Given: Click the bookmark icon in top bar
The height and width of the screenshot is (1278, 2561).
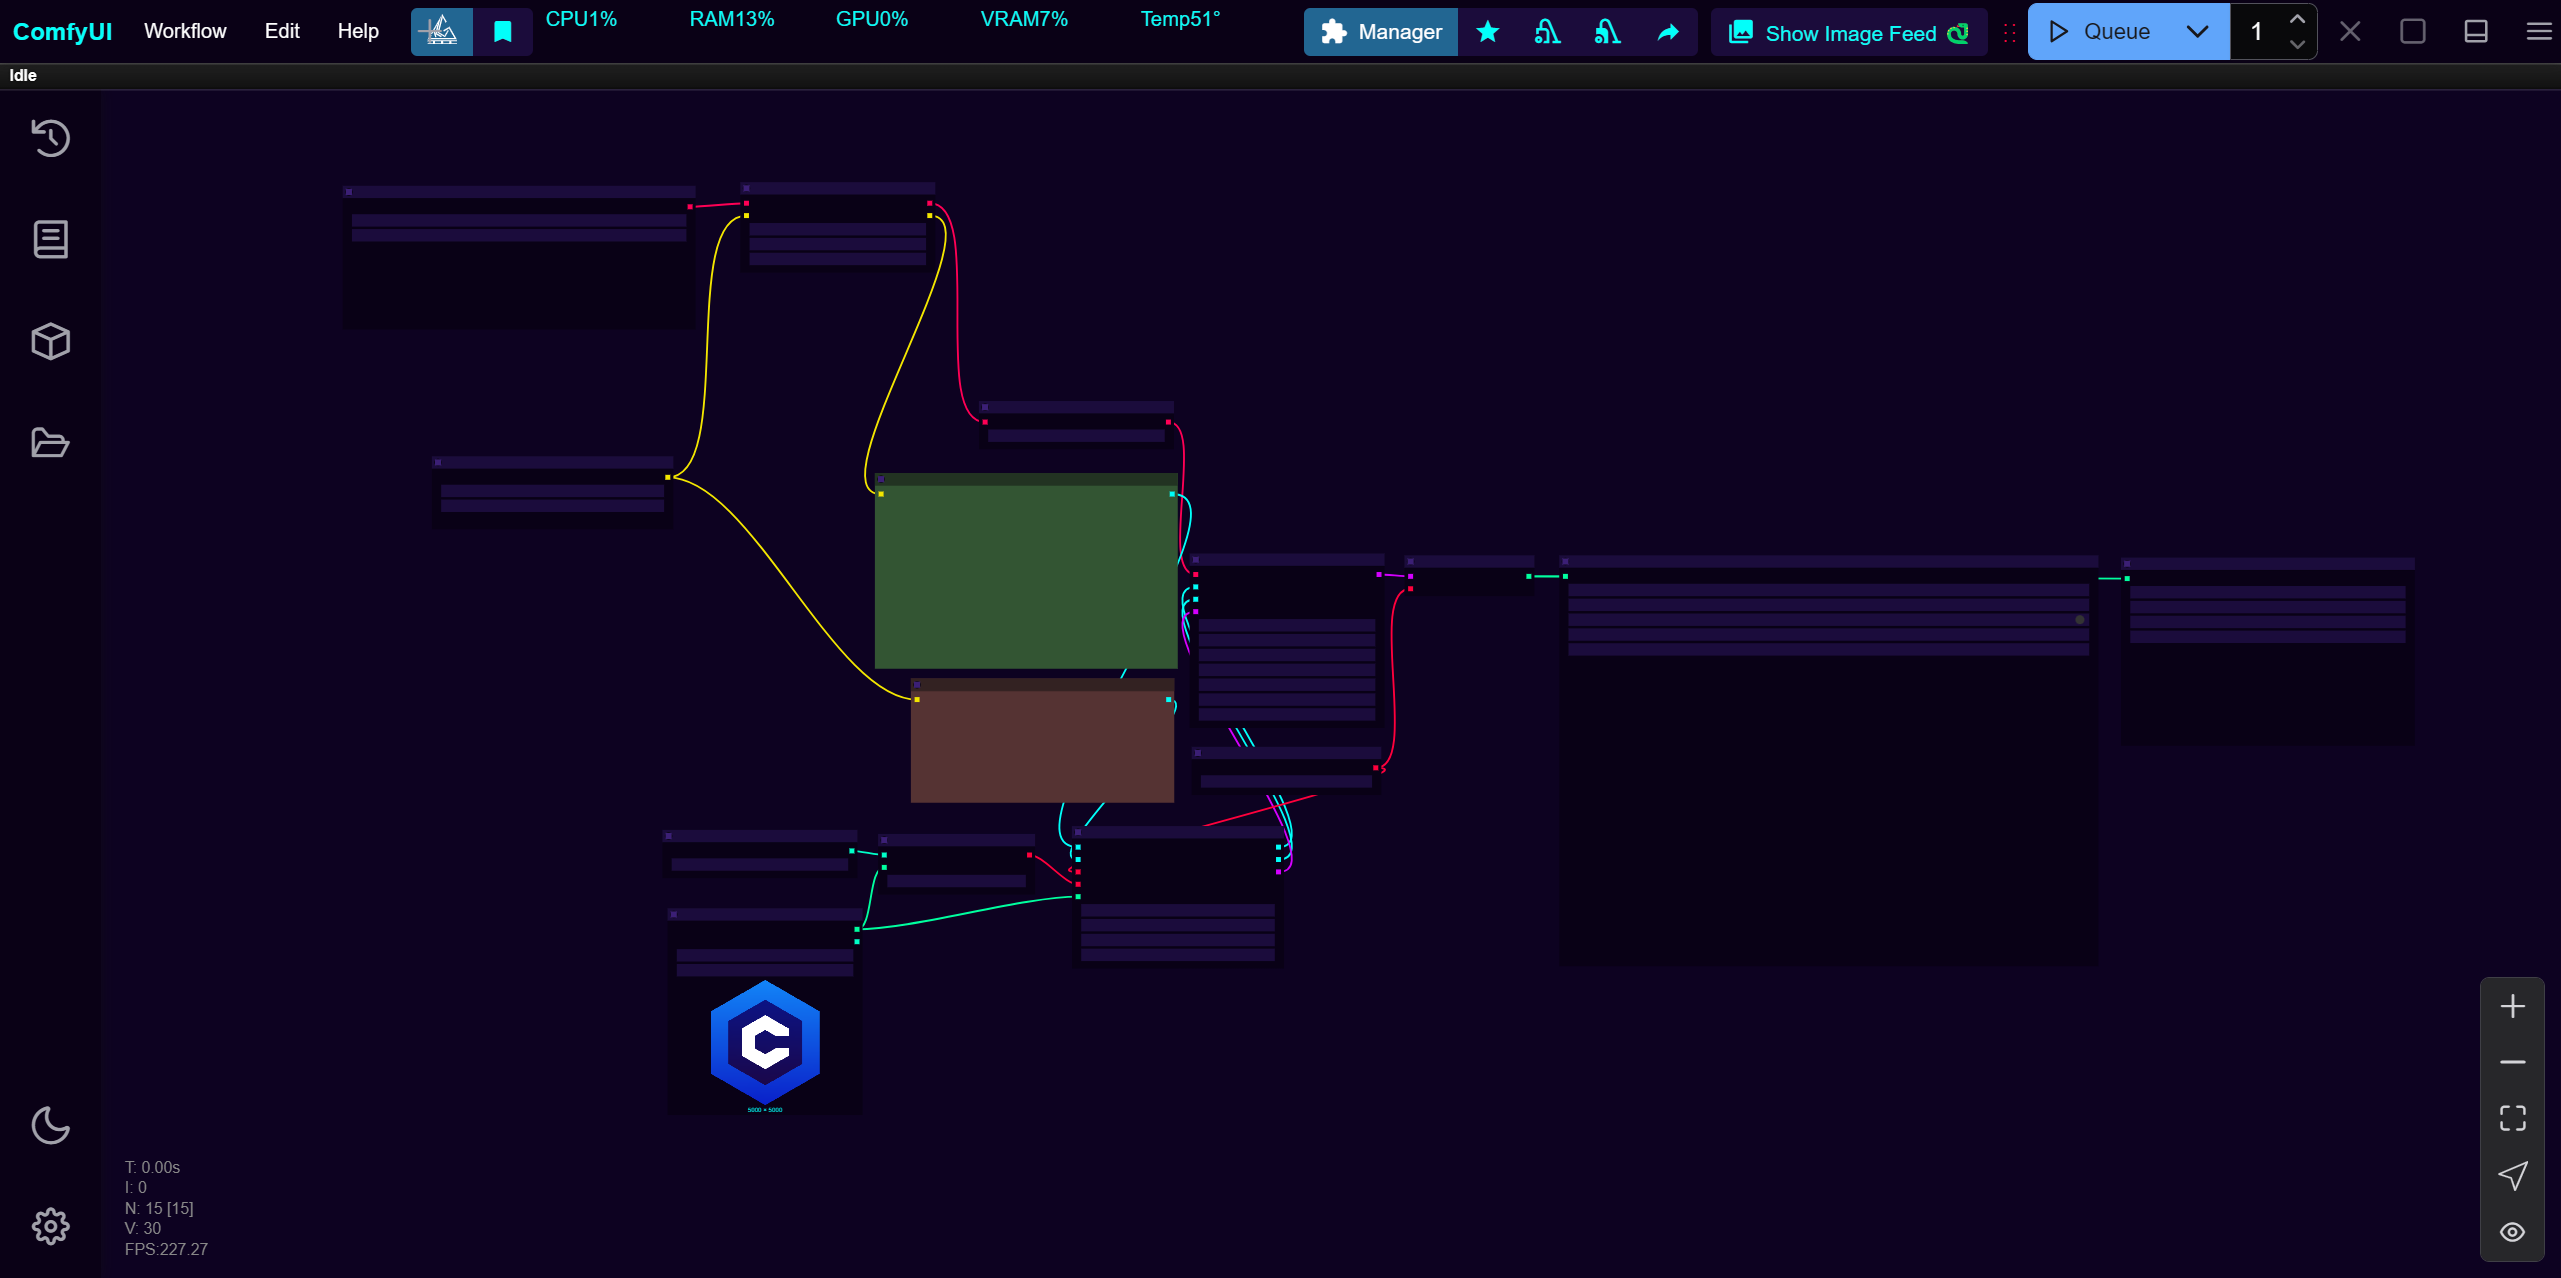Looking at the screenshot, I should [x=503, y=32].
